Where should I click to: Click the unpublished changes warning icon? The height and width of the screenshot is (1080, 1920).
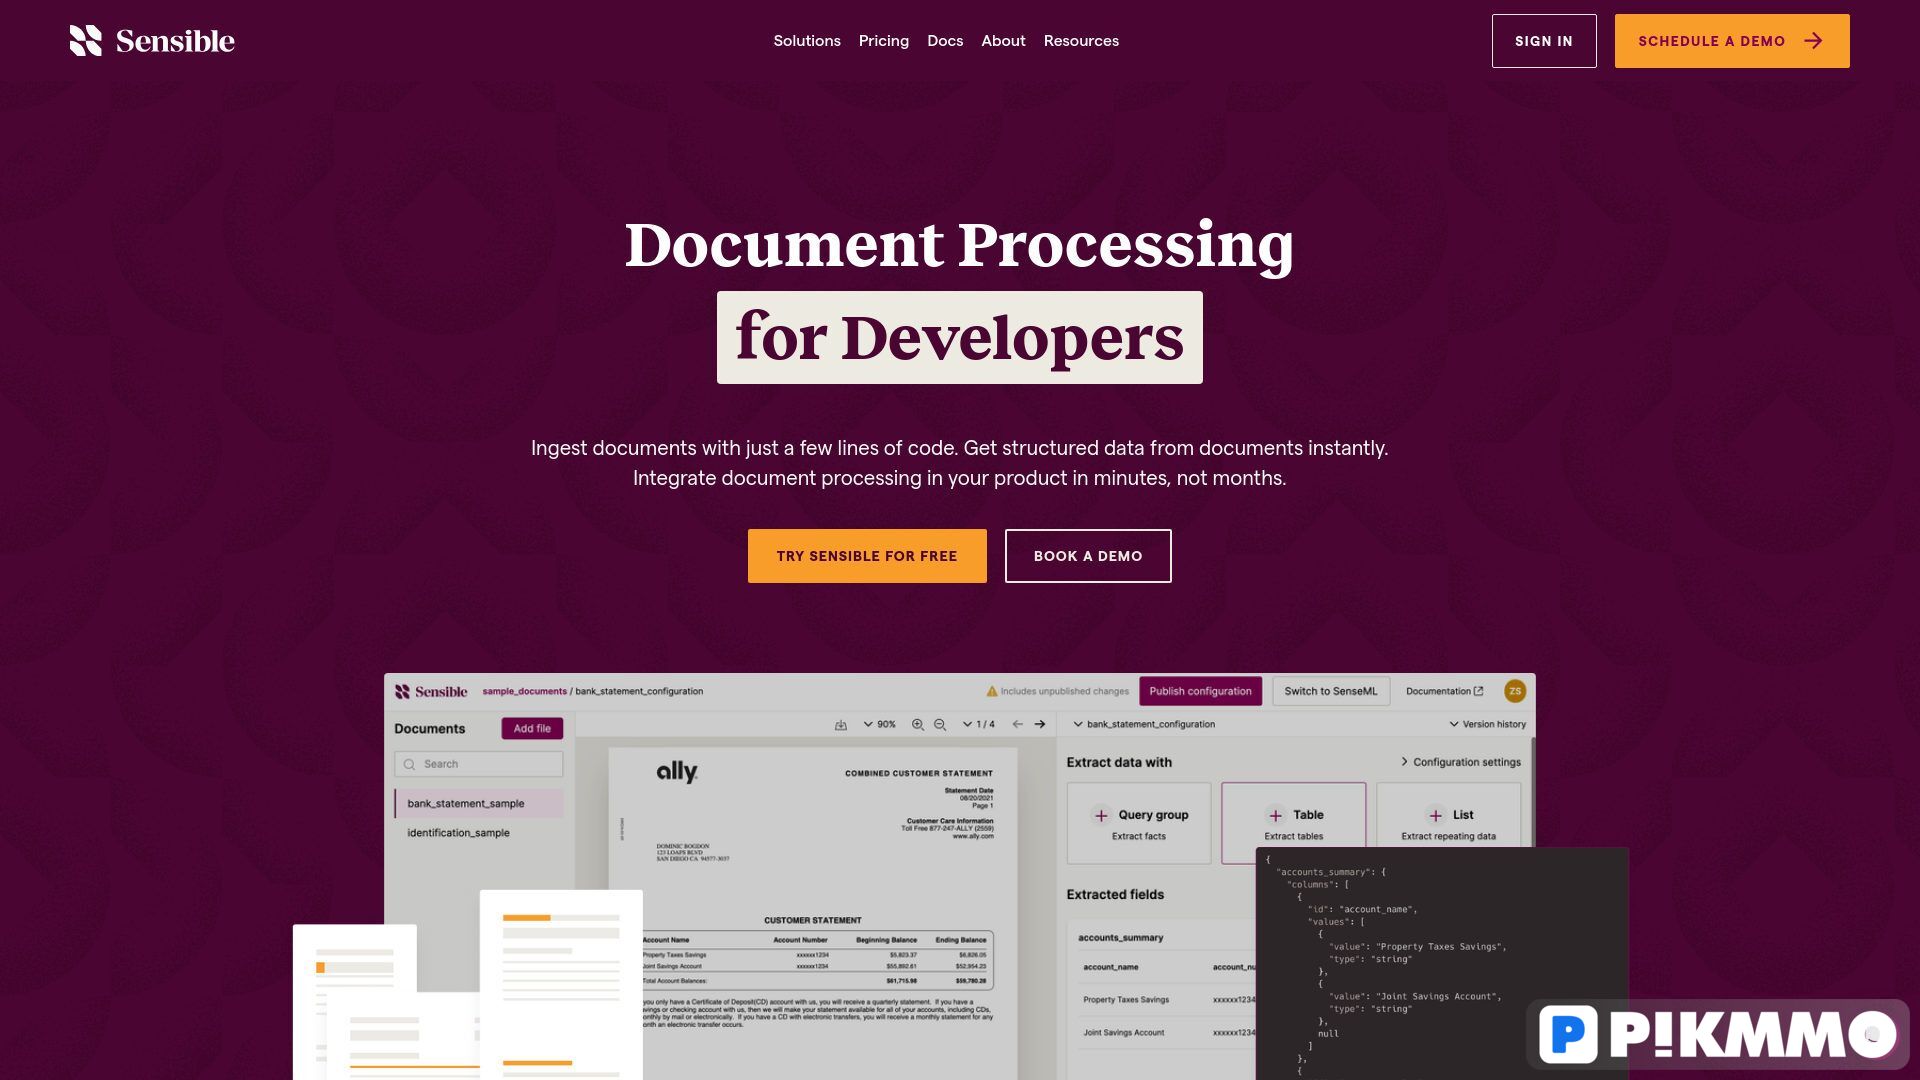[x=991, y=691]
